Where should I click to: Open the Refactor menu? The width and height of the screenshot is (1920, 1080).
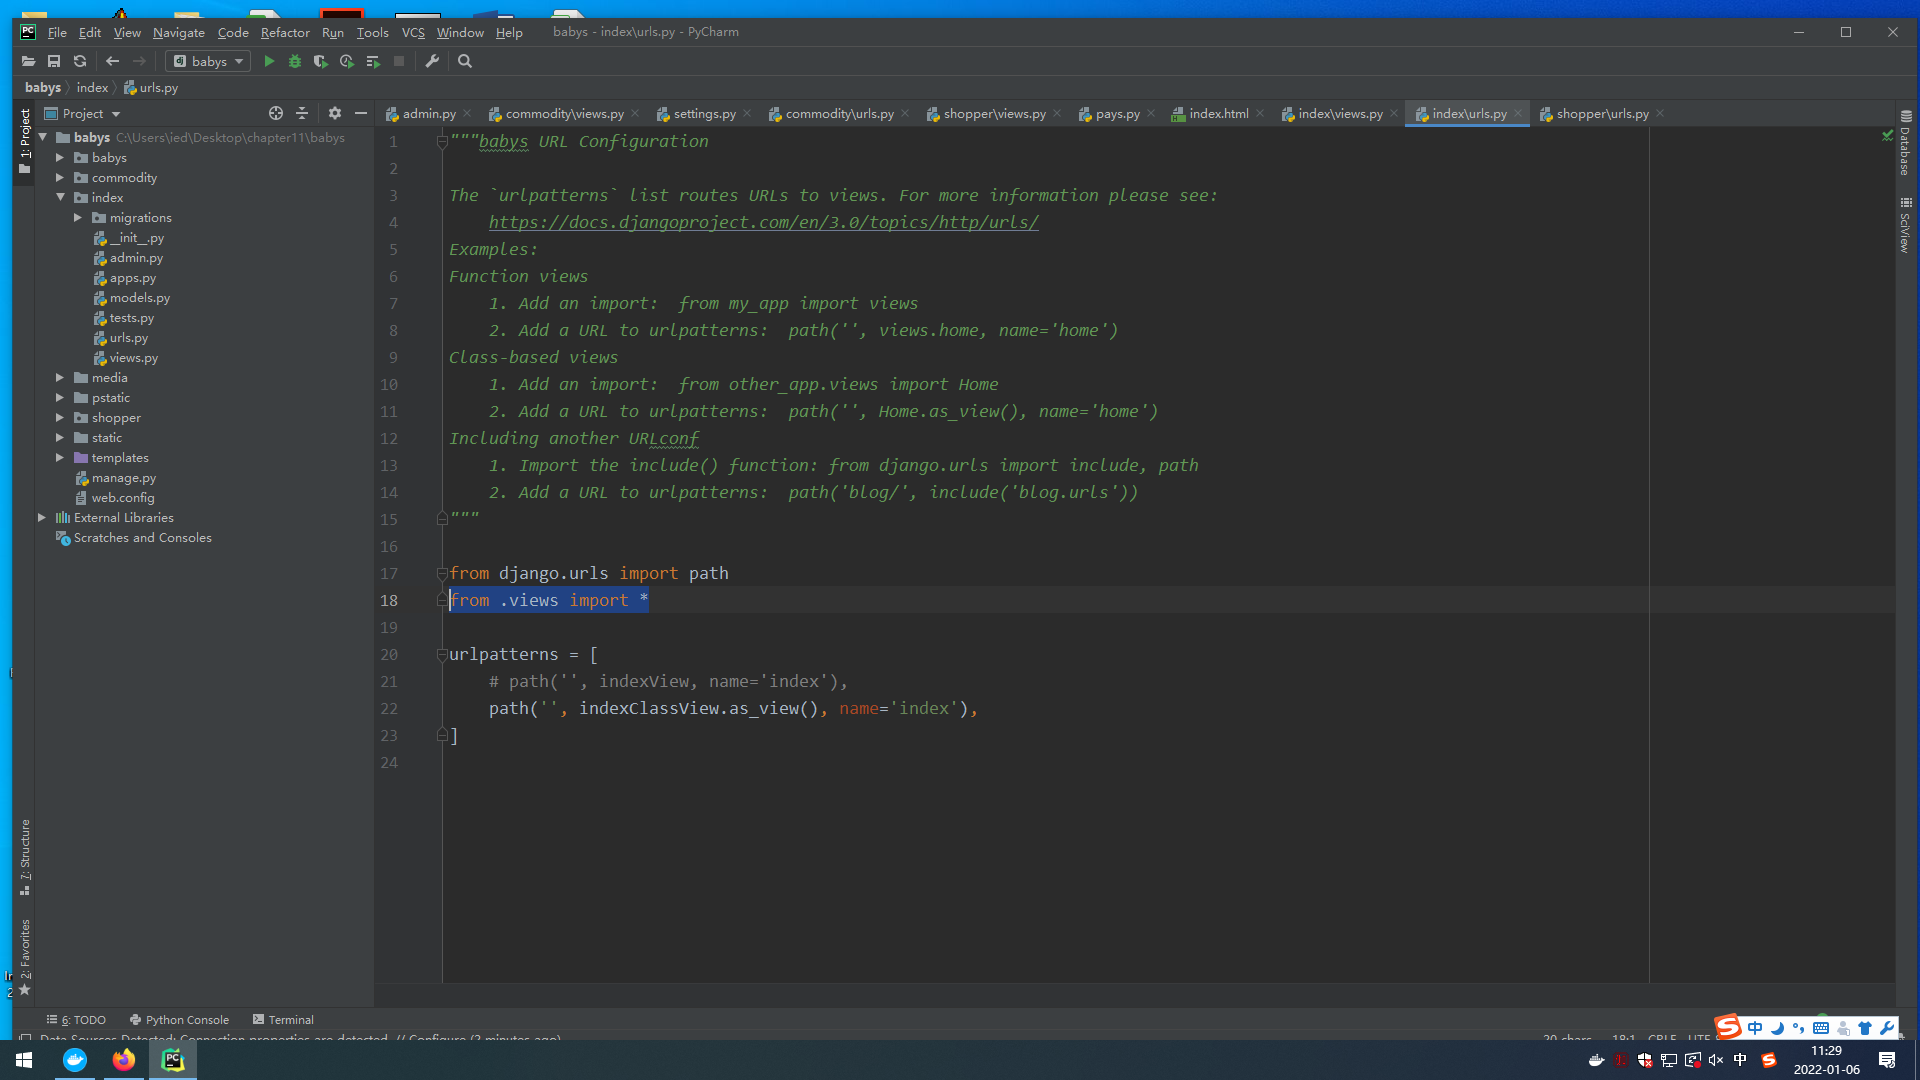285,32
